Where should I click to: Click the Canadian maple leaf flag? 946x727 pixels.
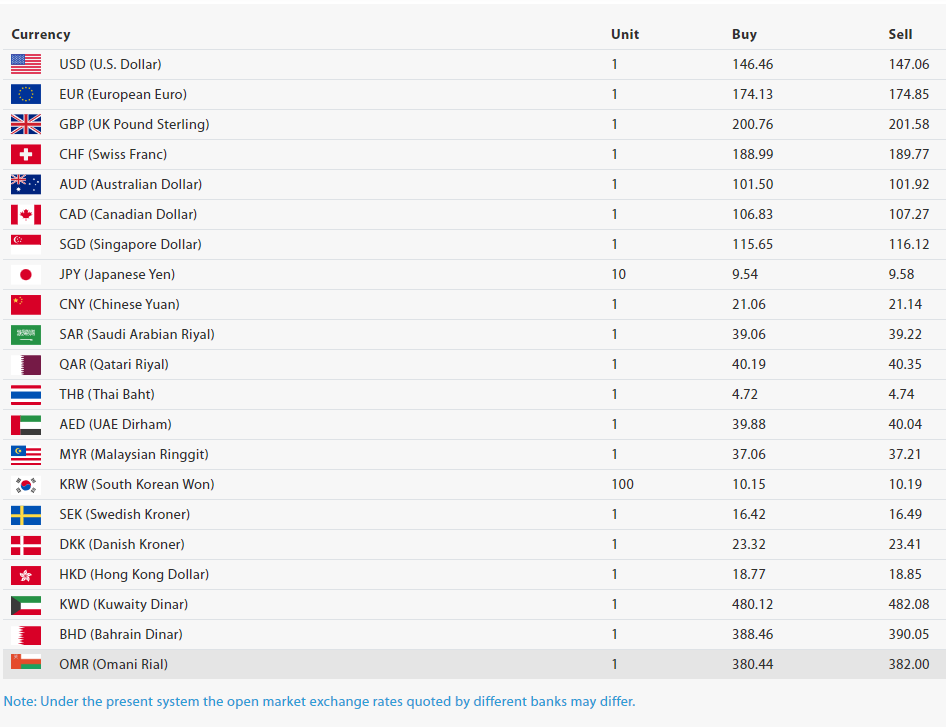coord(26,214)
